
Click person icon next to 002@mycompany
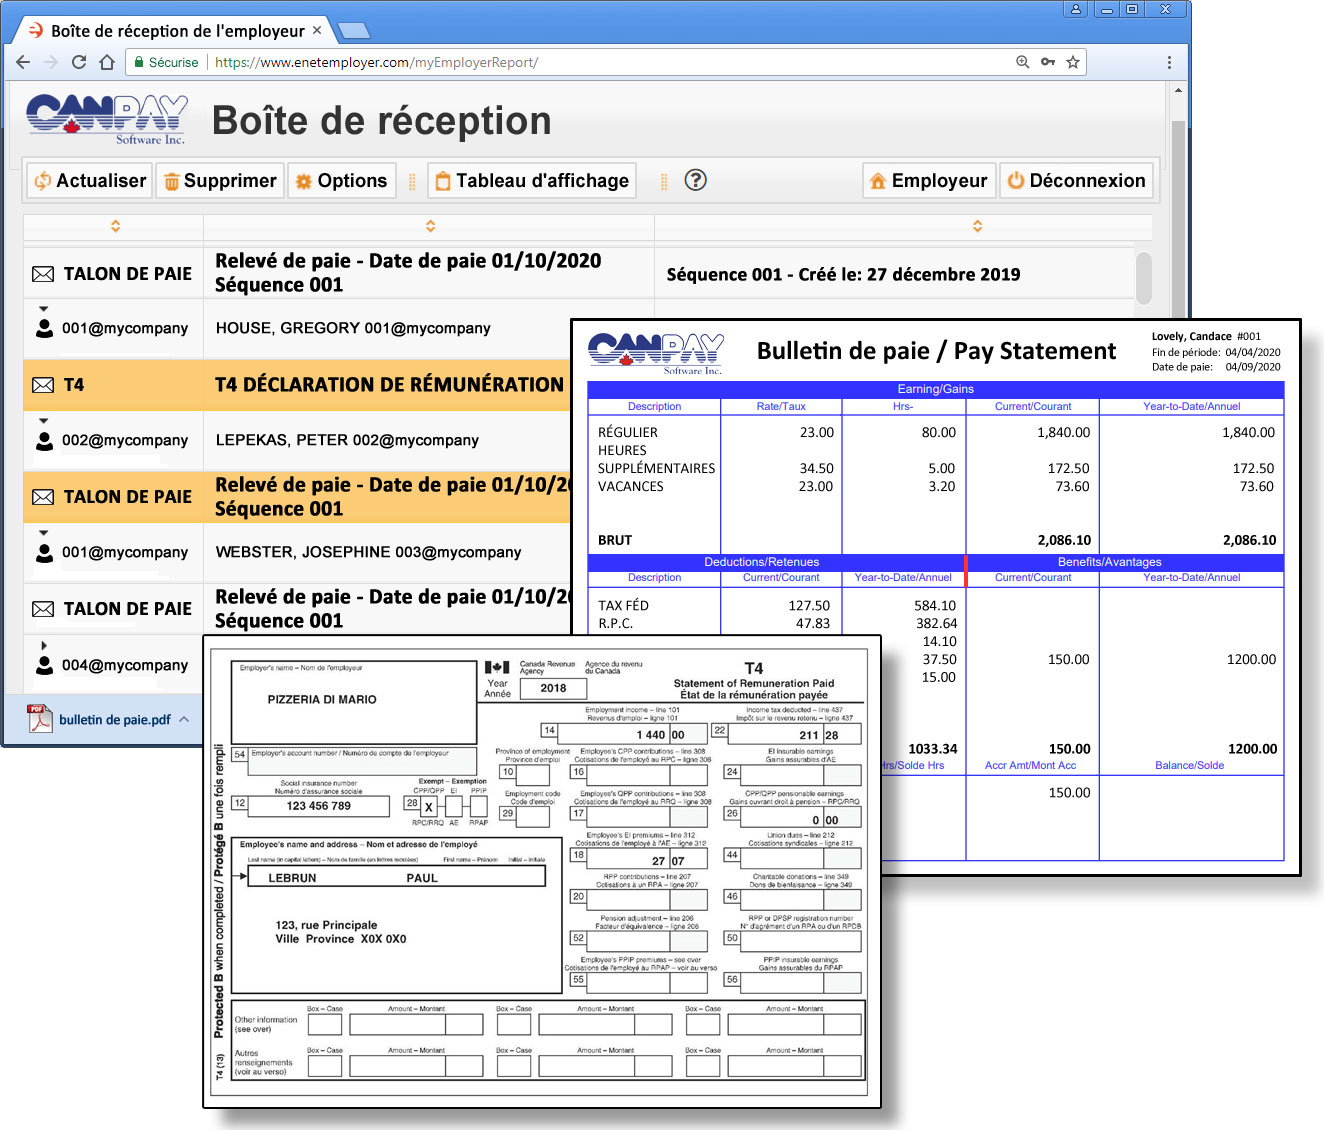click(44, 440)
